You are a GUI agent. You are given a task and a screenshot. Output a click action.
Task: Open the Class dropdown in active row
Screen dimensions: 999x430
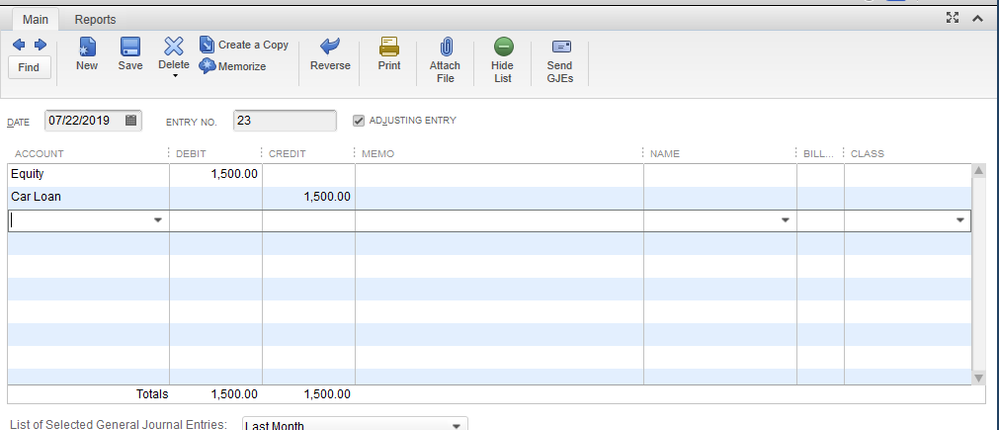tap(960, 220)
